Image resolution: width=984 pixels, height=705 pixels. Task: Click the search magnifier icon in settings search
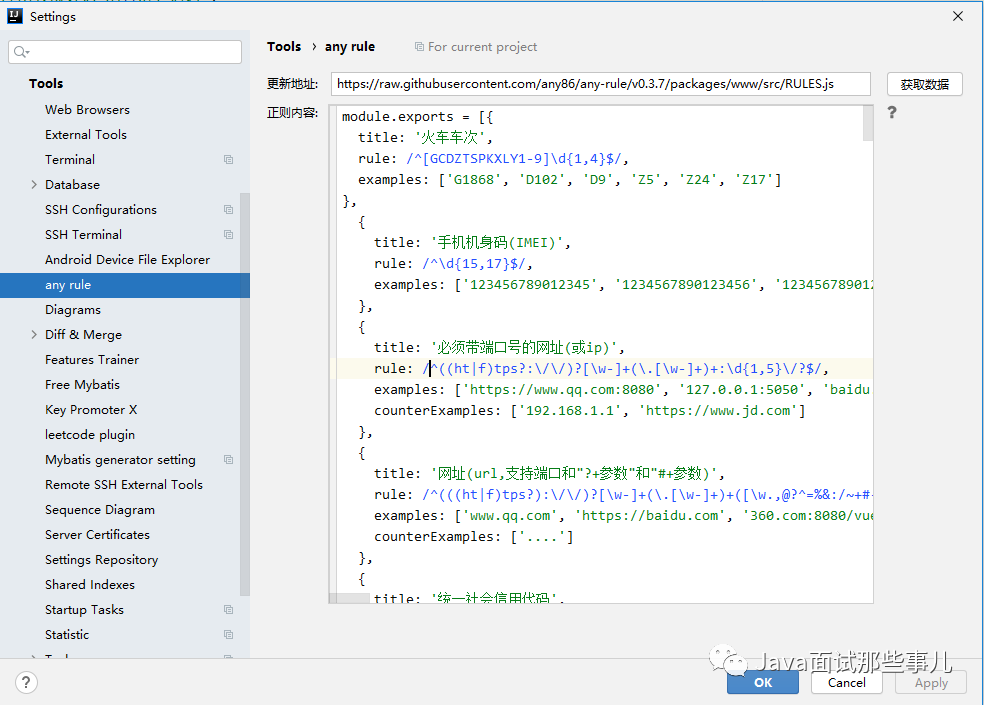(x=22, y=52)
